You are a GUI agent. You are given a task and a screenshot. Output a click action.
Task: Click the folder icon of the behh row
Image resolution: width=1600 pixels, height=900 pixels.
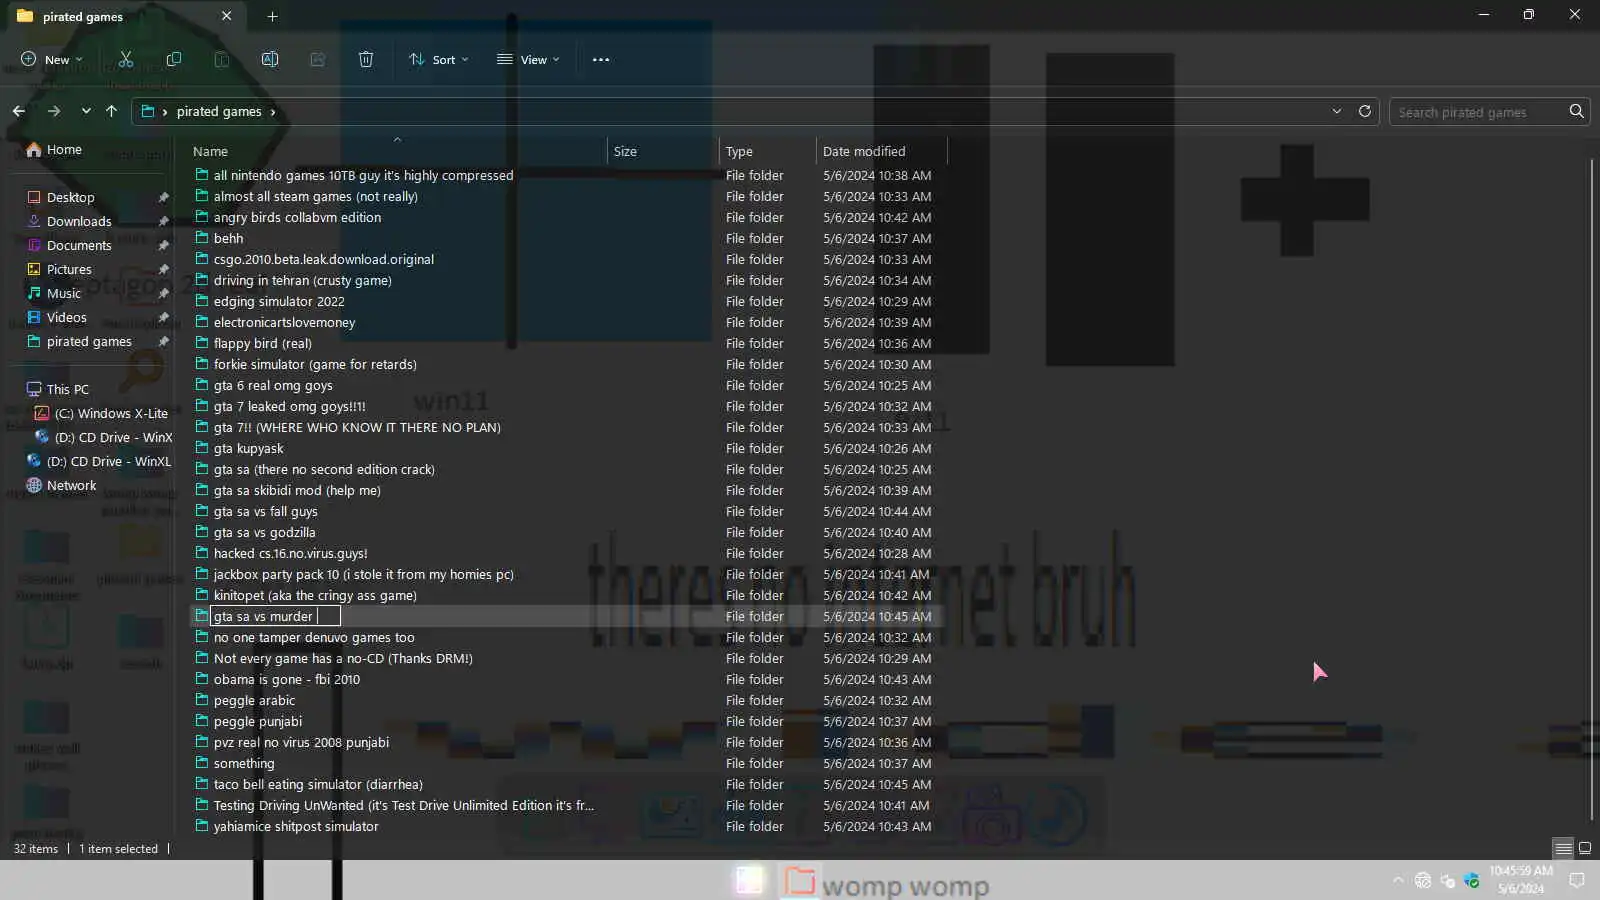[x=202, y=238]
